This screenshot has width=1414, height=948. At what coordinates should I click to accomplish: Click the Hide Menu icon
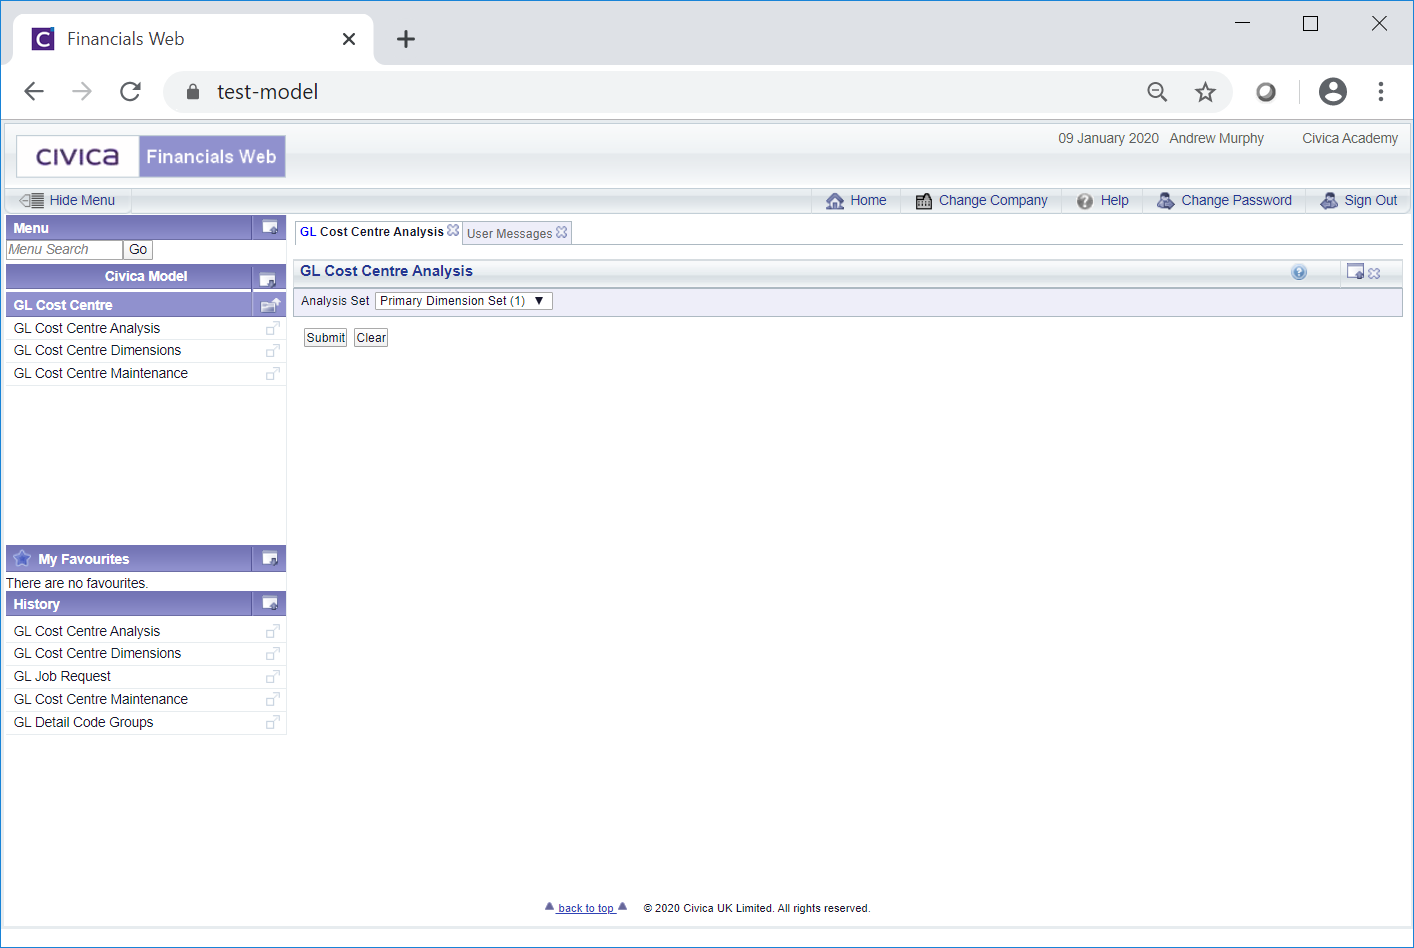32,200
